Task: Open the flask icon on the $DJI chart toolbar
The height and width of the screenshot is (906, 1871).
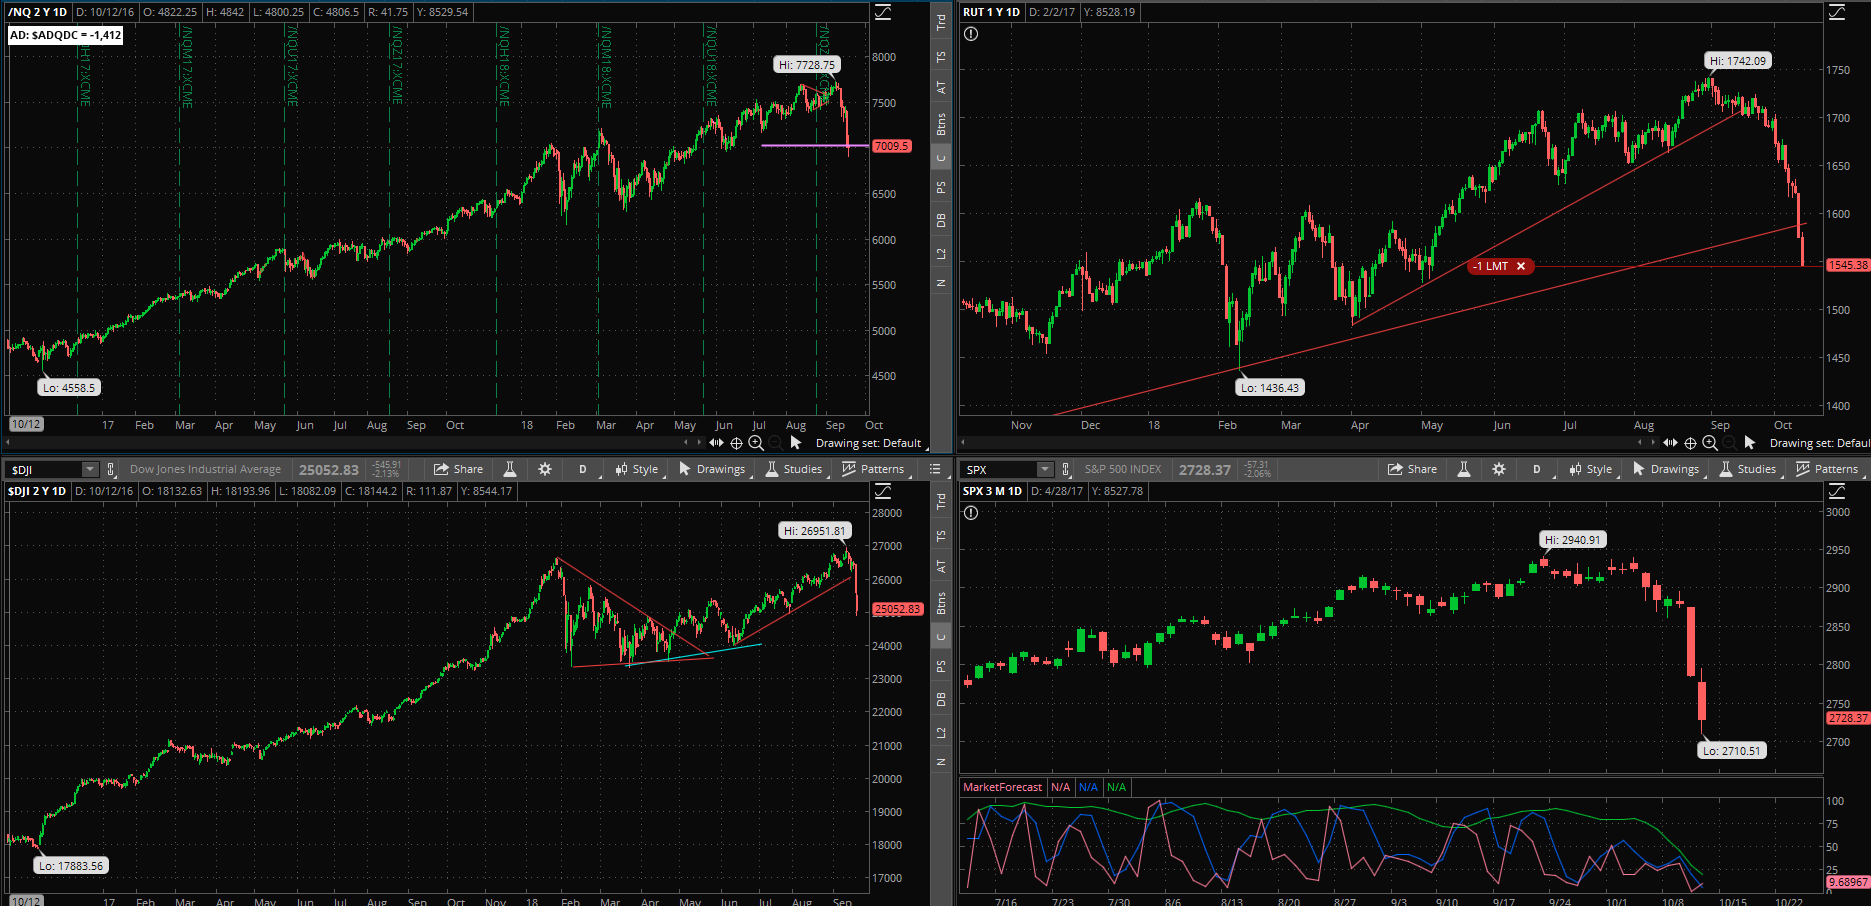Action: 510,469
